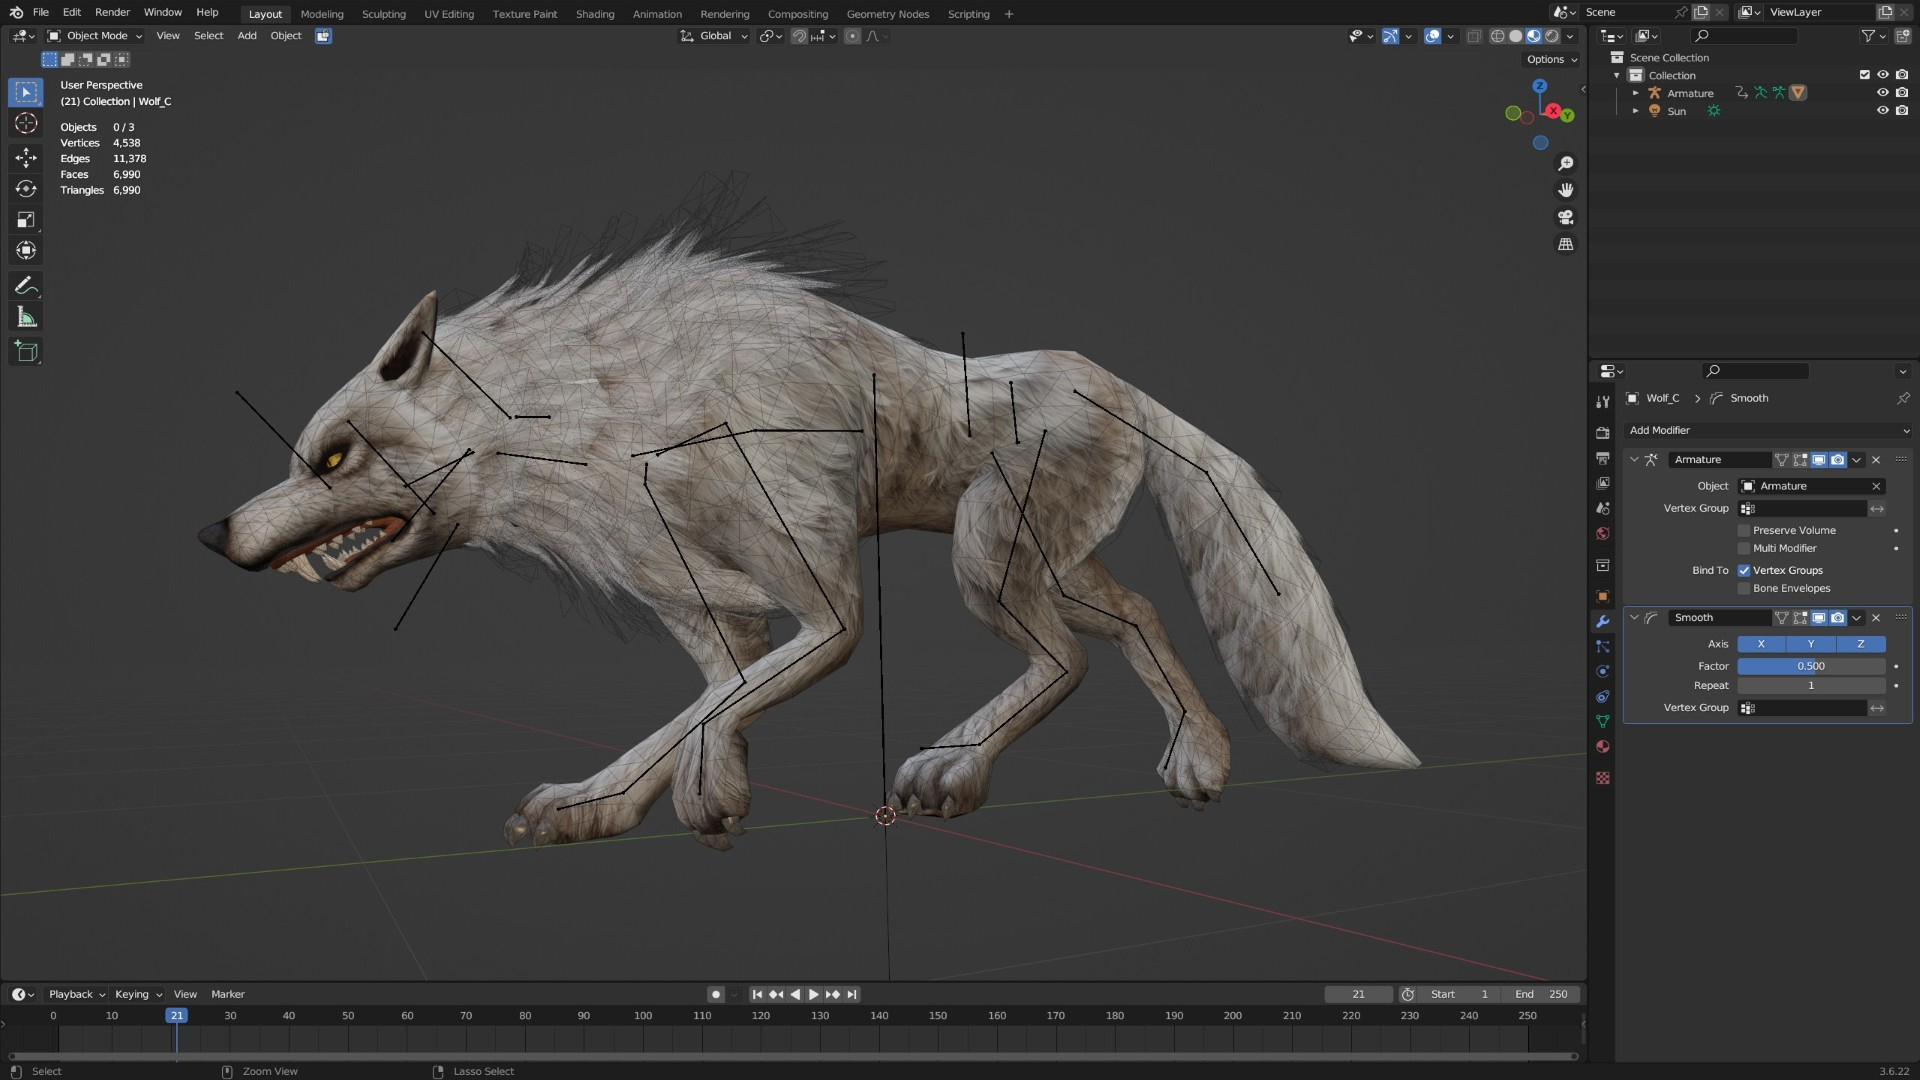Hide the Armature in the outliner
The width and height of the screenshot is (1920, 1080).
pyautogui.click(x=1882, y=93)
